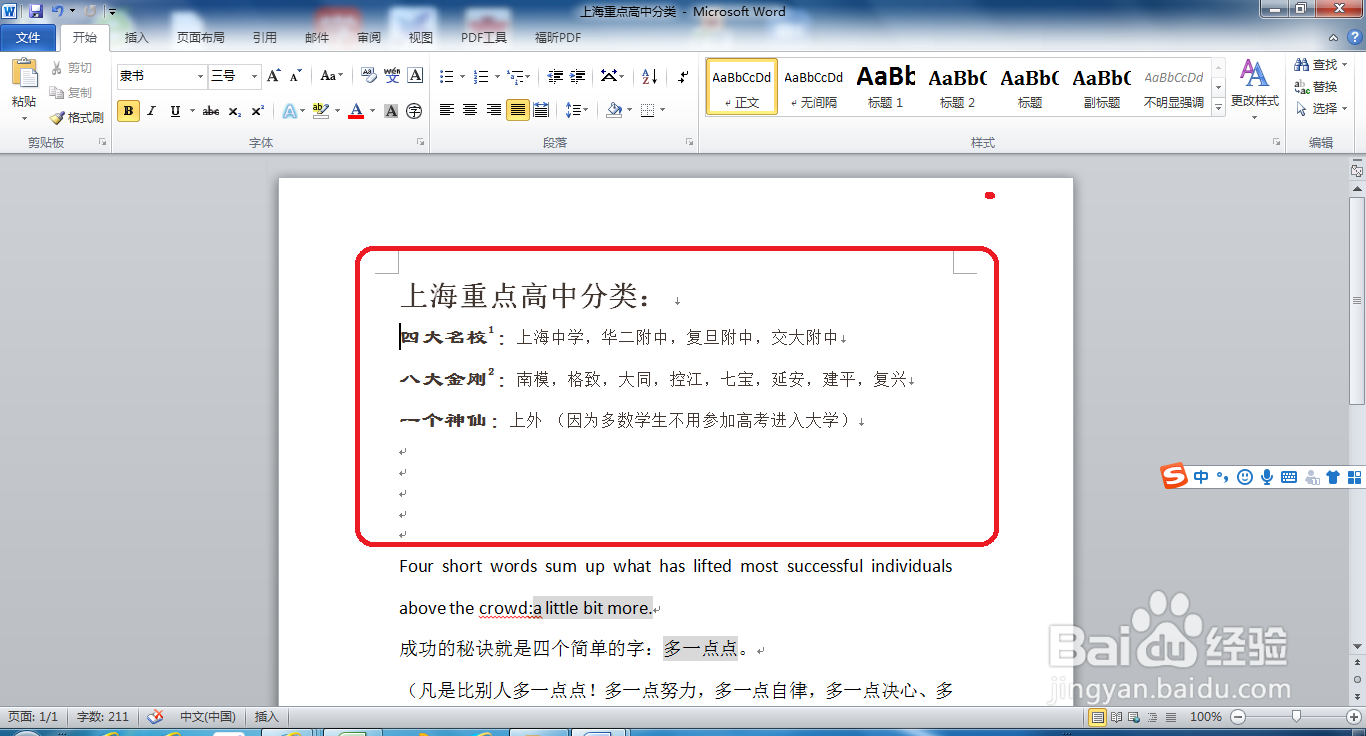Toggle Underline formatting

pos(175,111)
